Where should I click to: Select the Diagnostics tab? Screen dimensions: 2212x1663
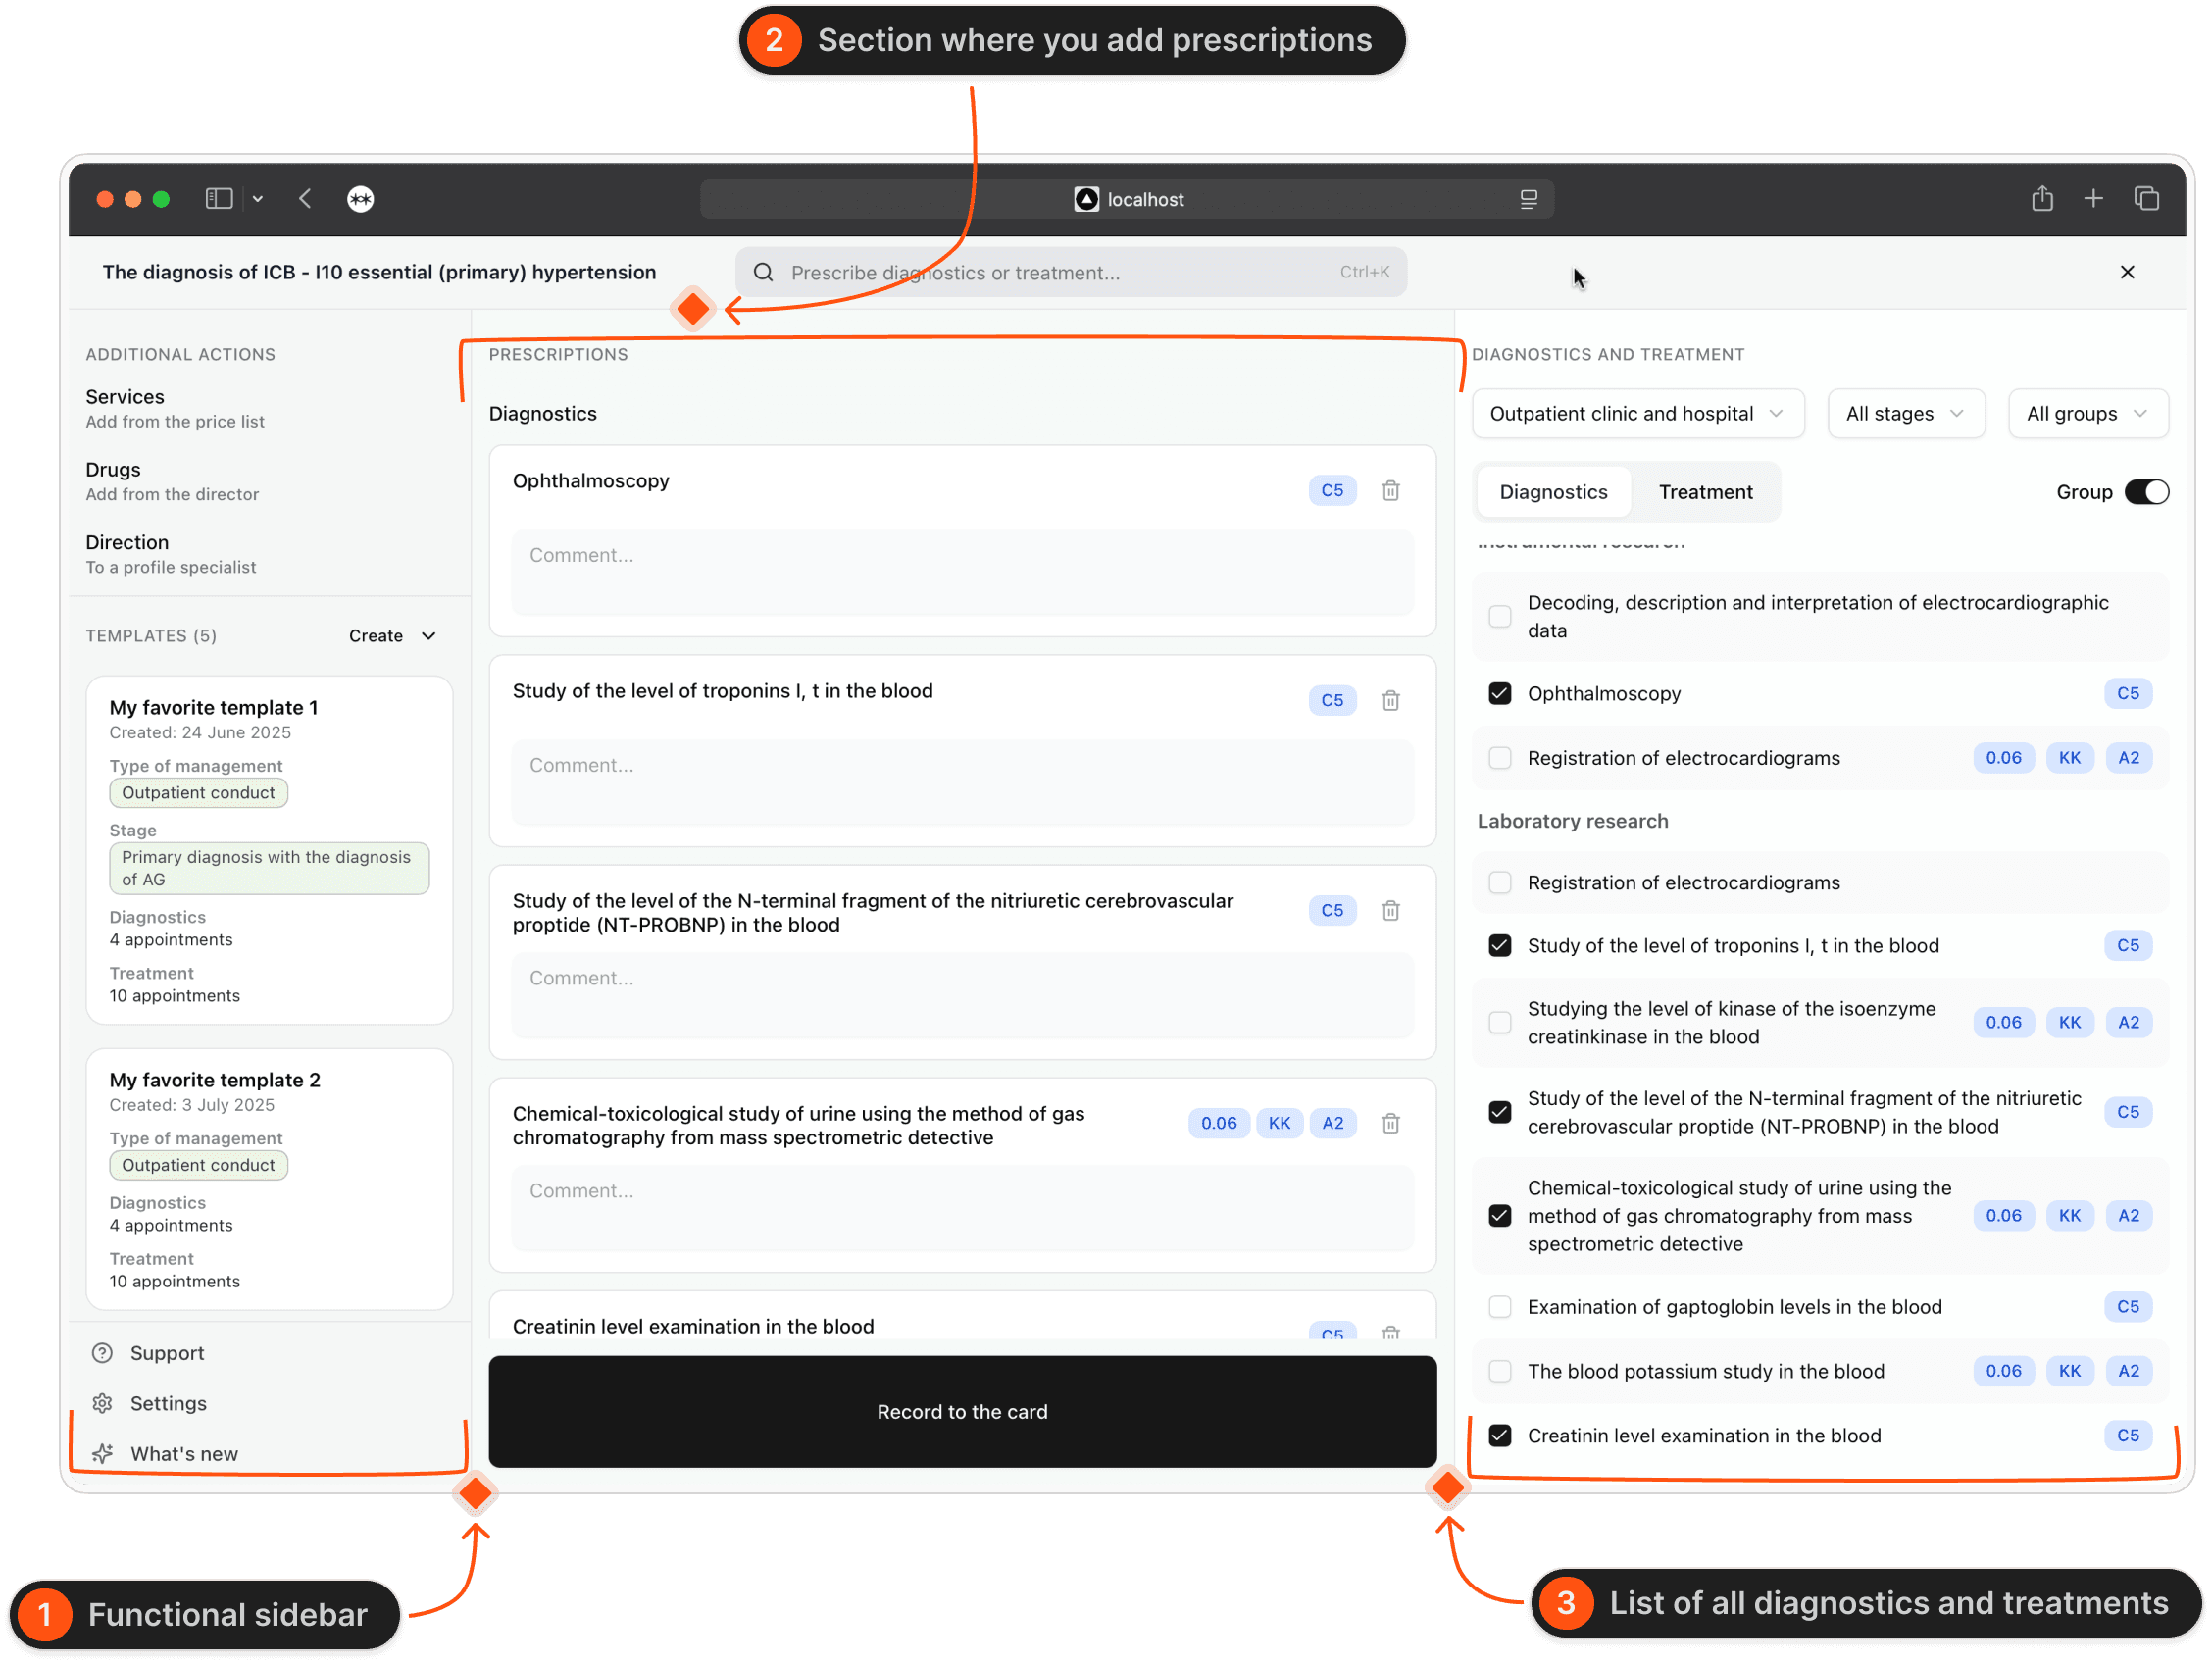point(1553,492)
